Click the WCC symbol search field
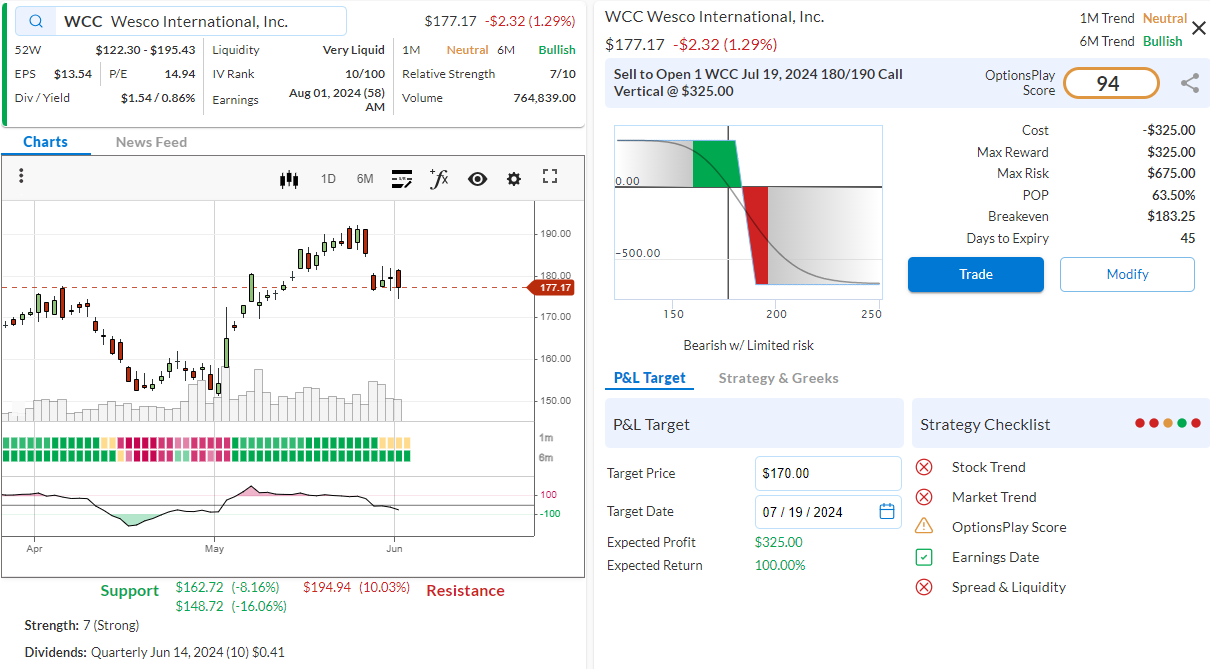Viewport: 1210px width, 669px height. click(182, 21)
